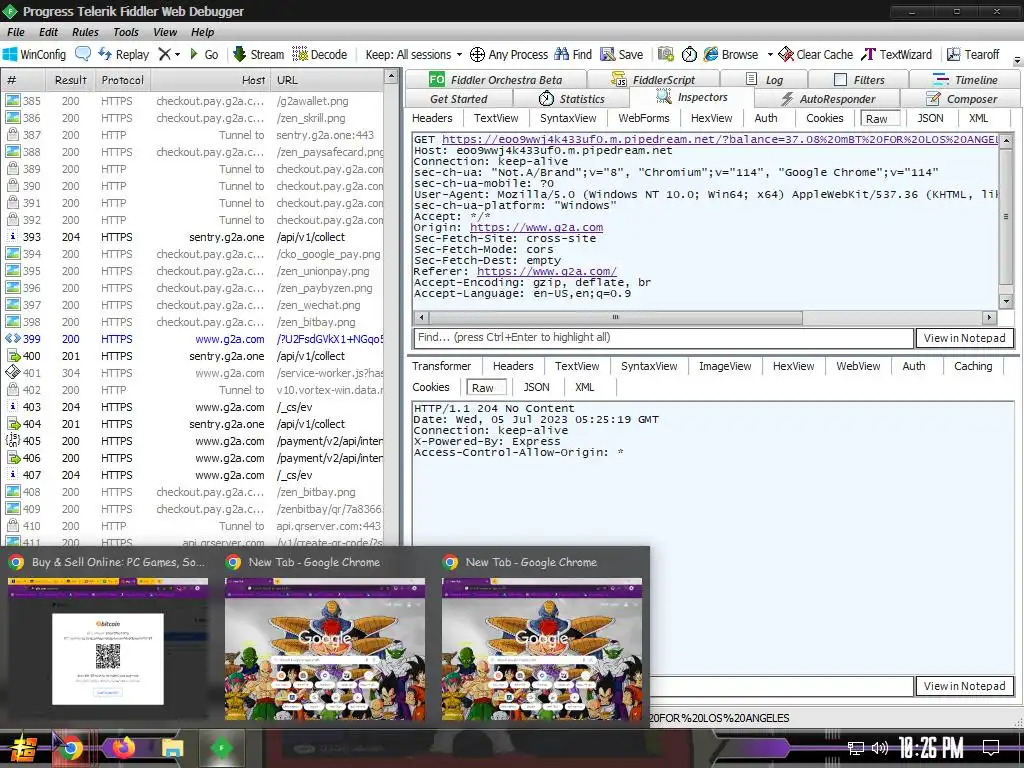This screenshot has height=768, width=1024.
Task: Click the Origin https://www.g2a.com link
Action: 536,227
